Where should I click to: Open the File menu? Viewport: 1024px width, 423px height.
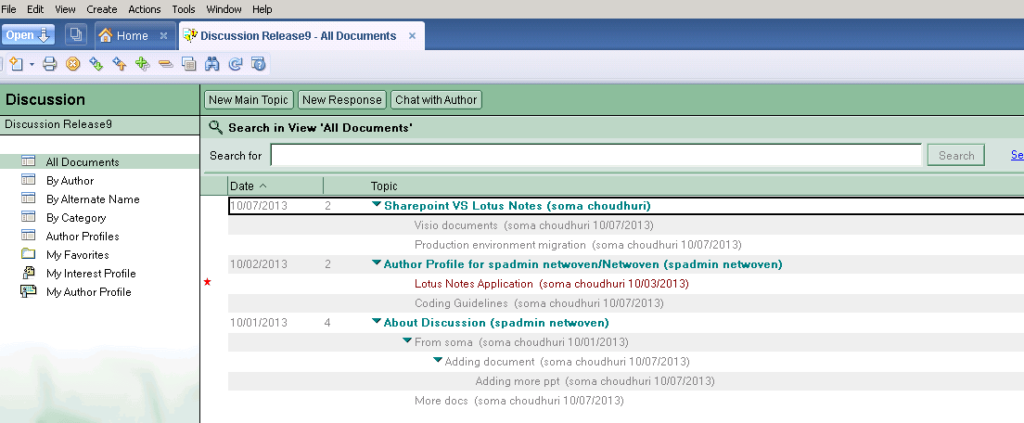click(8, 9)
